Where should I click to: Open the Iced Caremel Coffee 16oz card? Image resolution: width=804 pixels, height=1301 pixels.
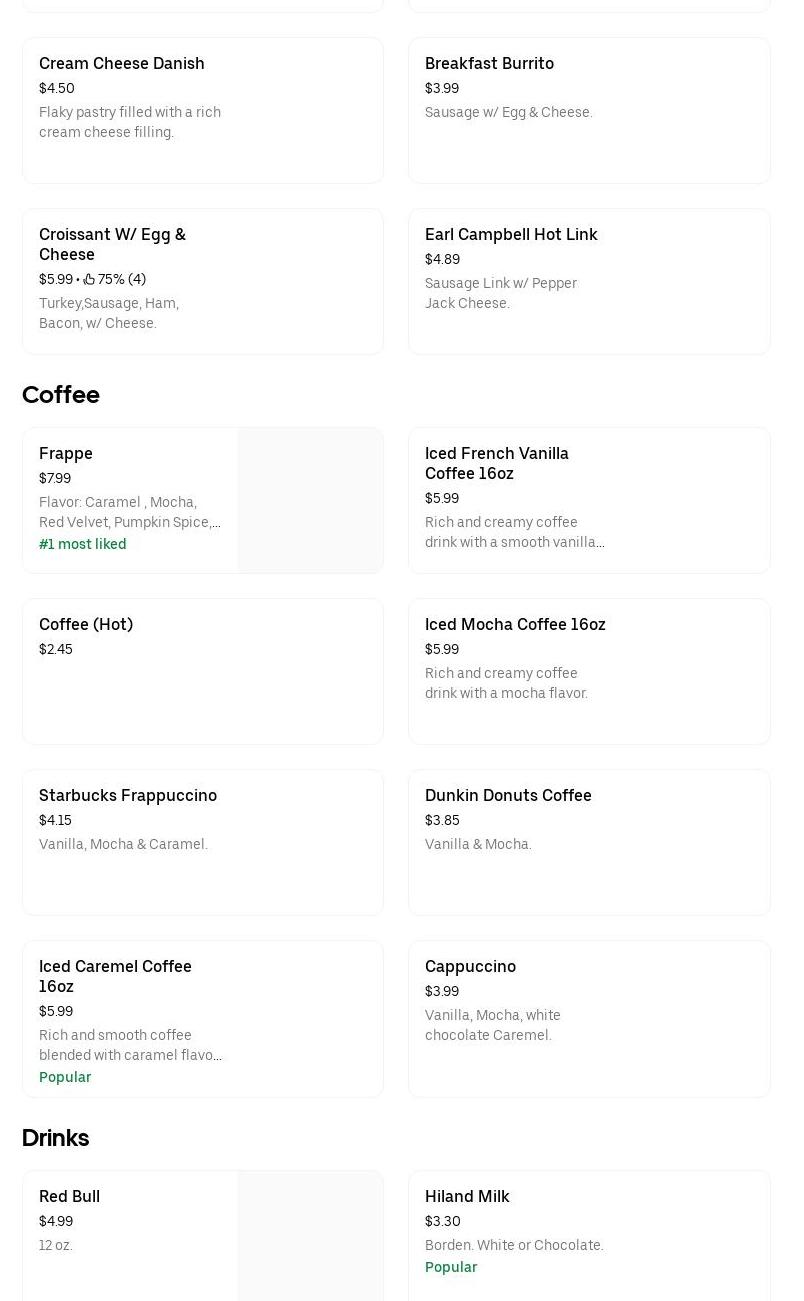click(202, 1019)
